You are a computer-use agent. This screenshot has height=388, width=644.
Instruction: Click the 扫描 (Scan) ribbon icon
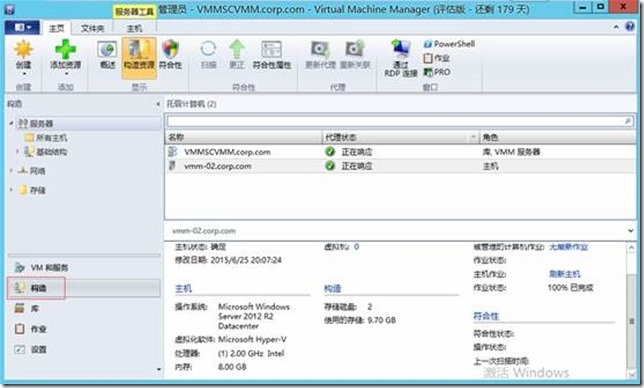tap(208, 50)
